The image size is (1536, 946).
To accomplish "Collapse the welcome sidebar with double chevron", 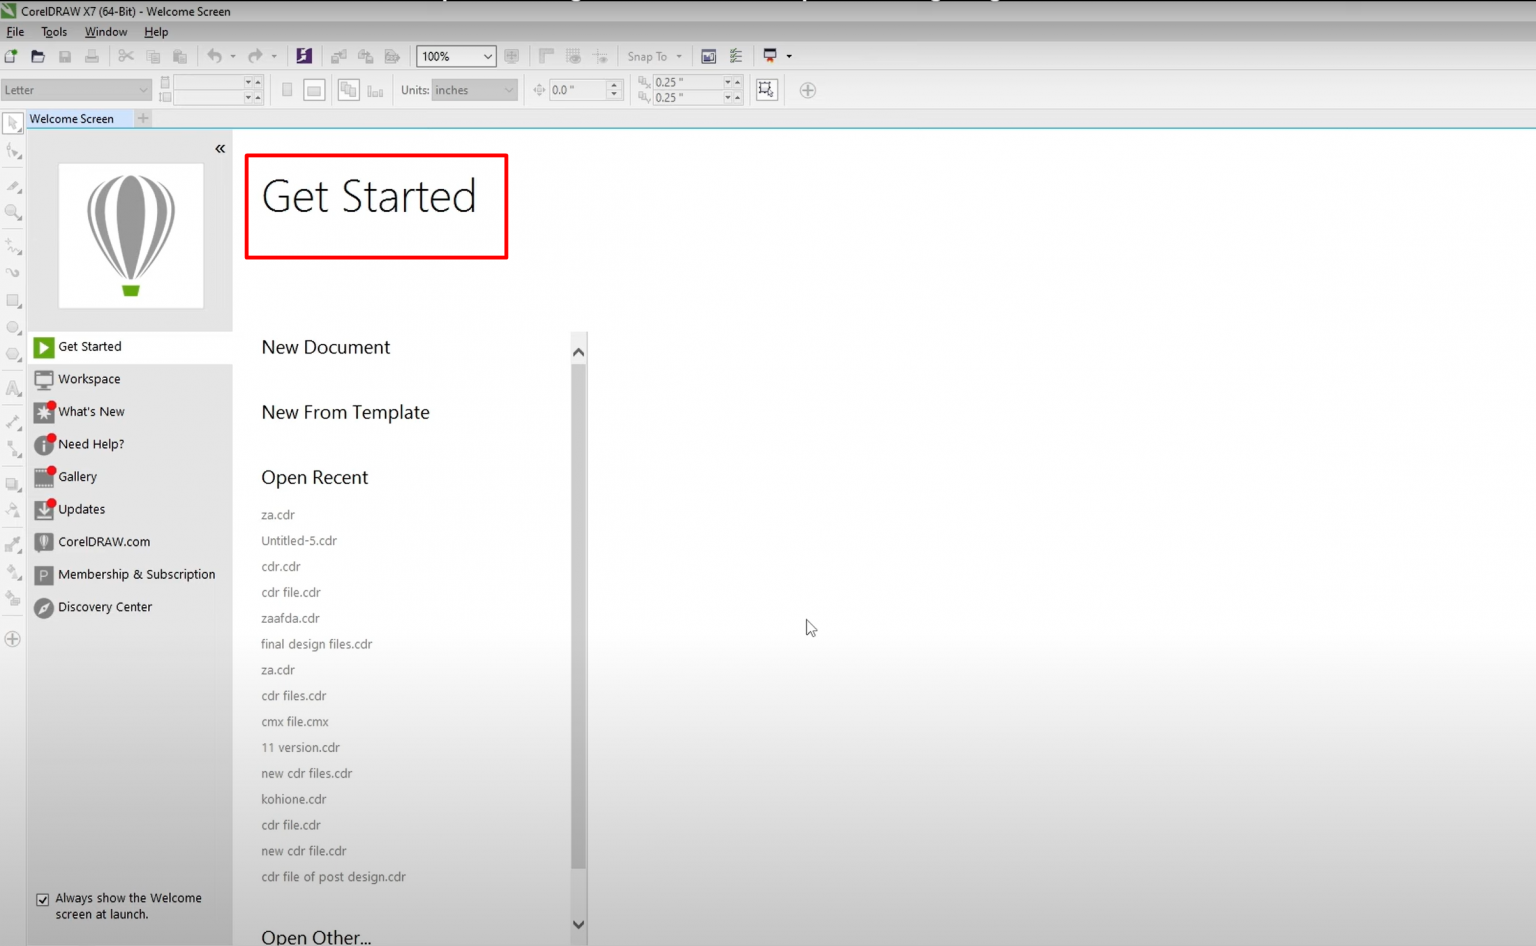I will coord(220,149).
